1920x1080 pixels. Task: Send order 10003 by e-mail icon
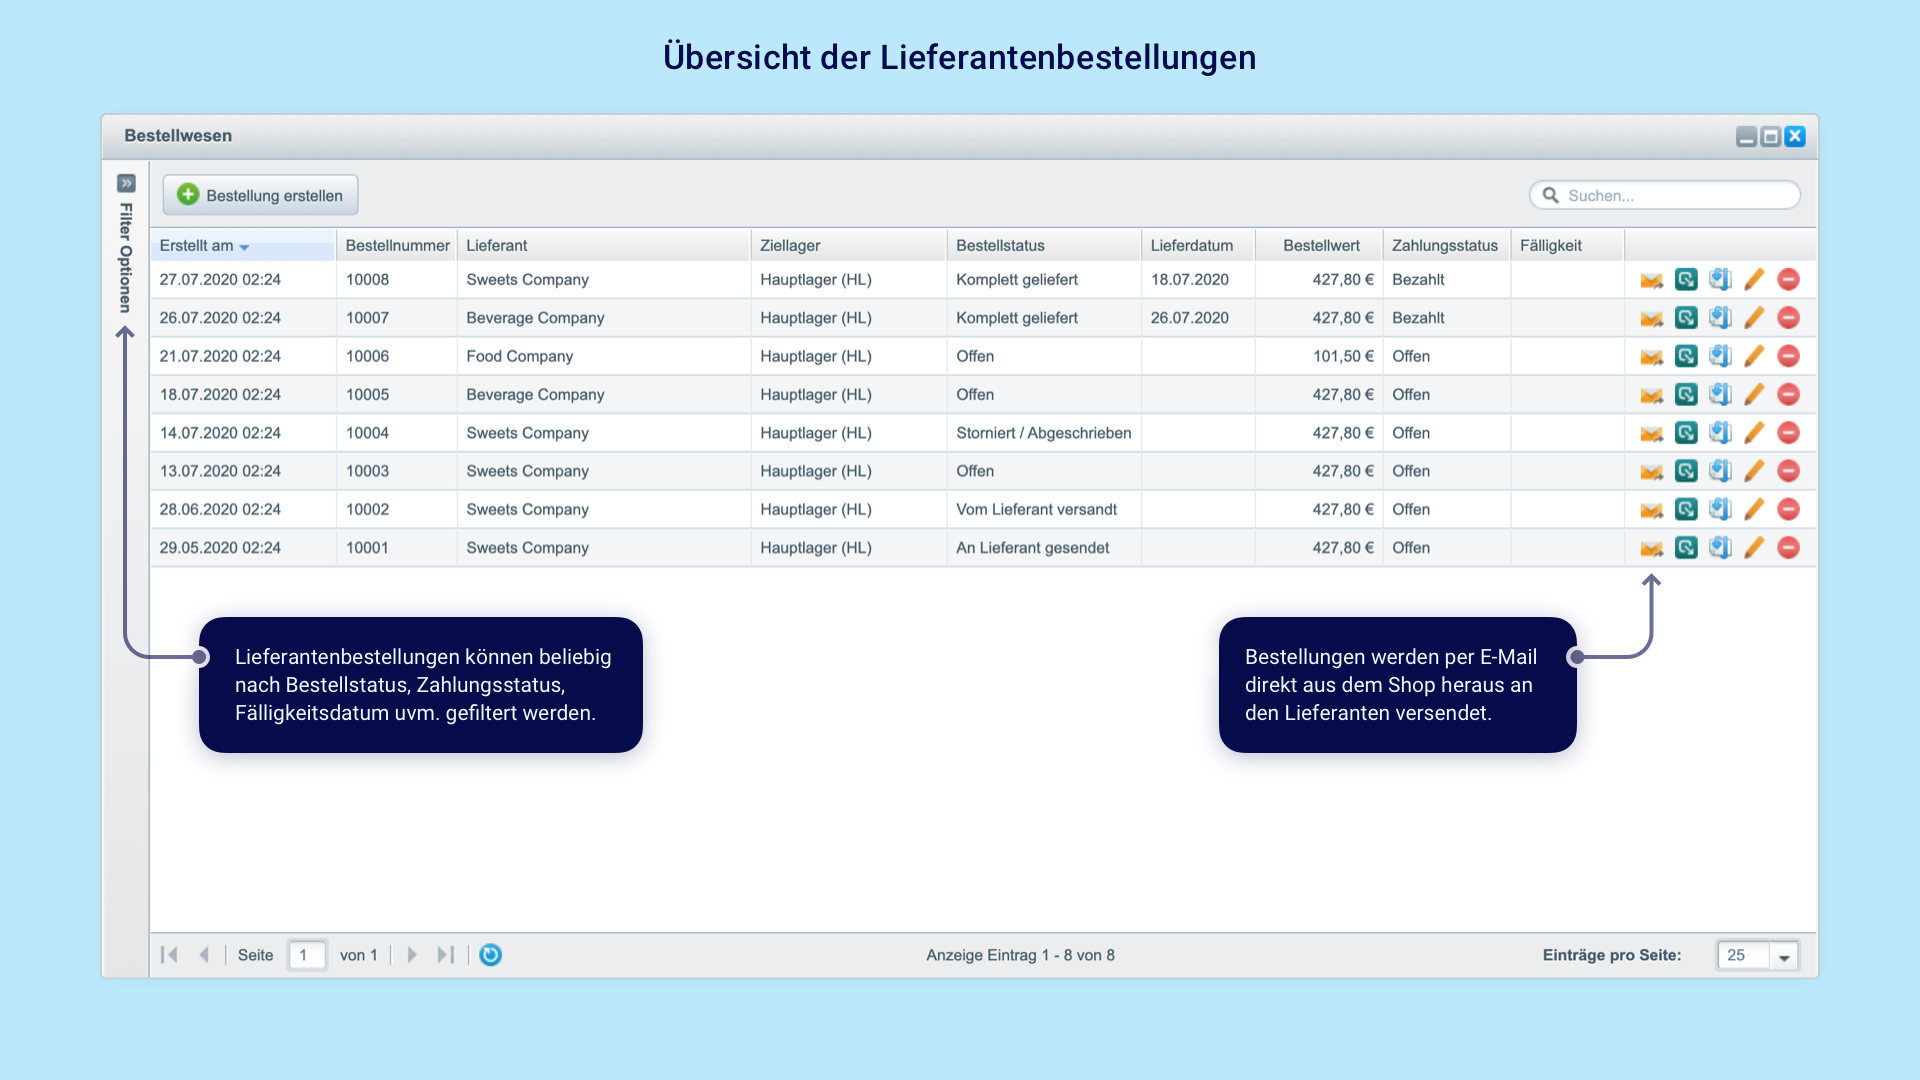[1652, 471]
